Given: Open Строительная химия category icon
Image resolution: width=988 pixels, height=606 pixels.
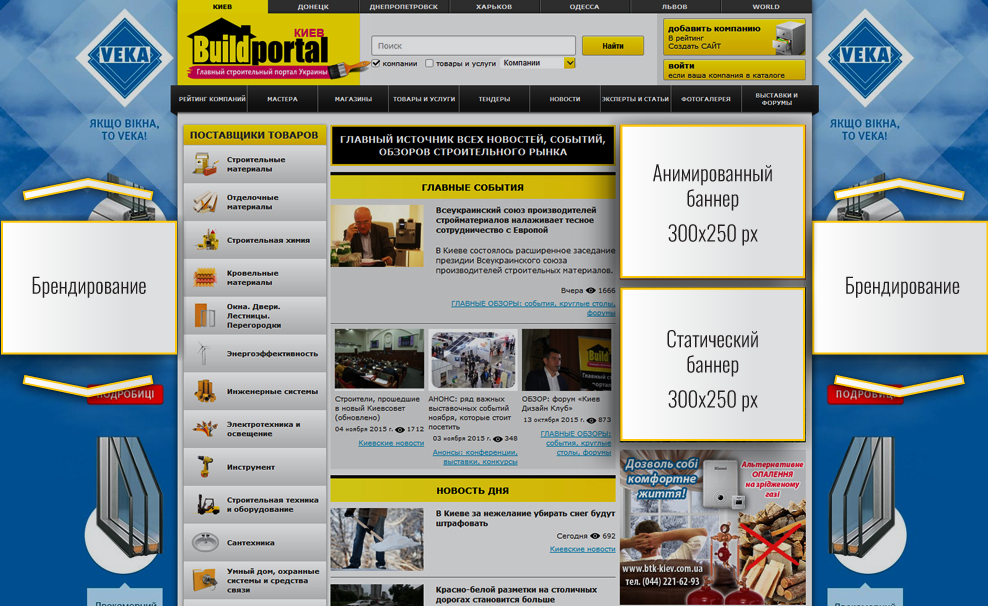Looking at the screenshot, I should (205, 239).
